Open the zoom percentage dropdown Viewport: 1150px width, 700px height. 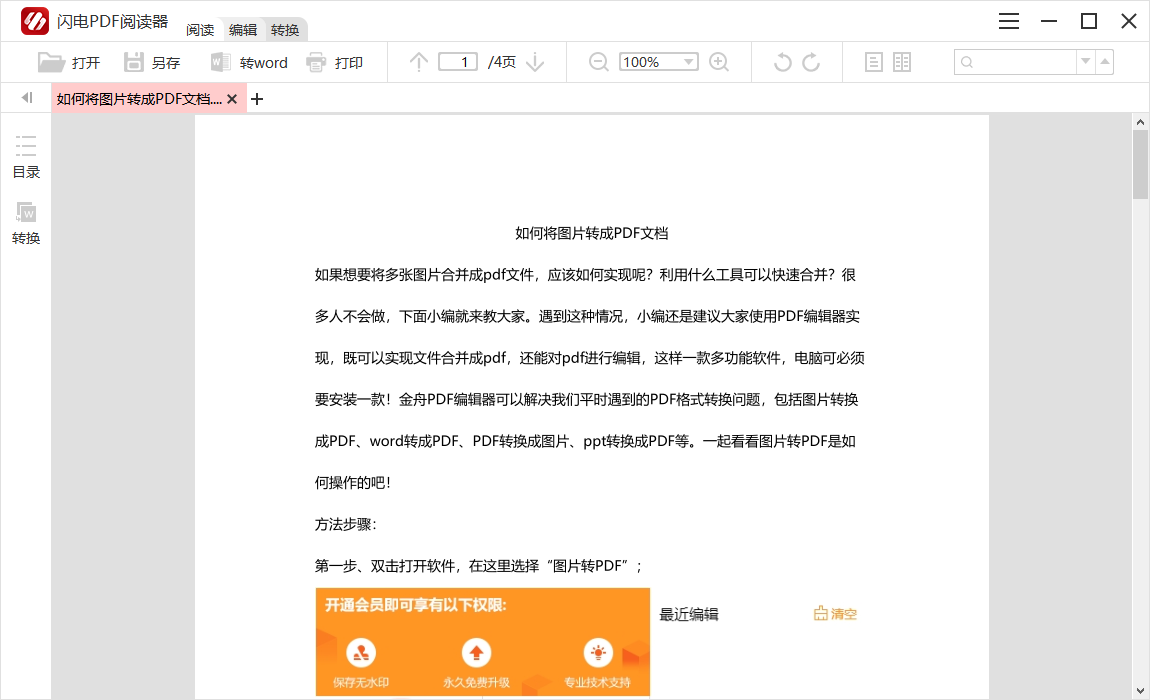[689, 62]
